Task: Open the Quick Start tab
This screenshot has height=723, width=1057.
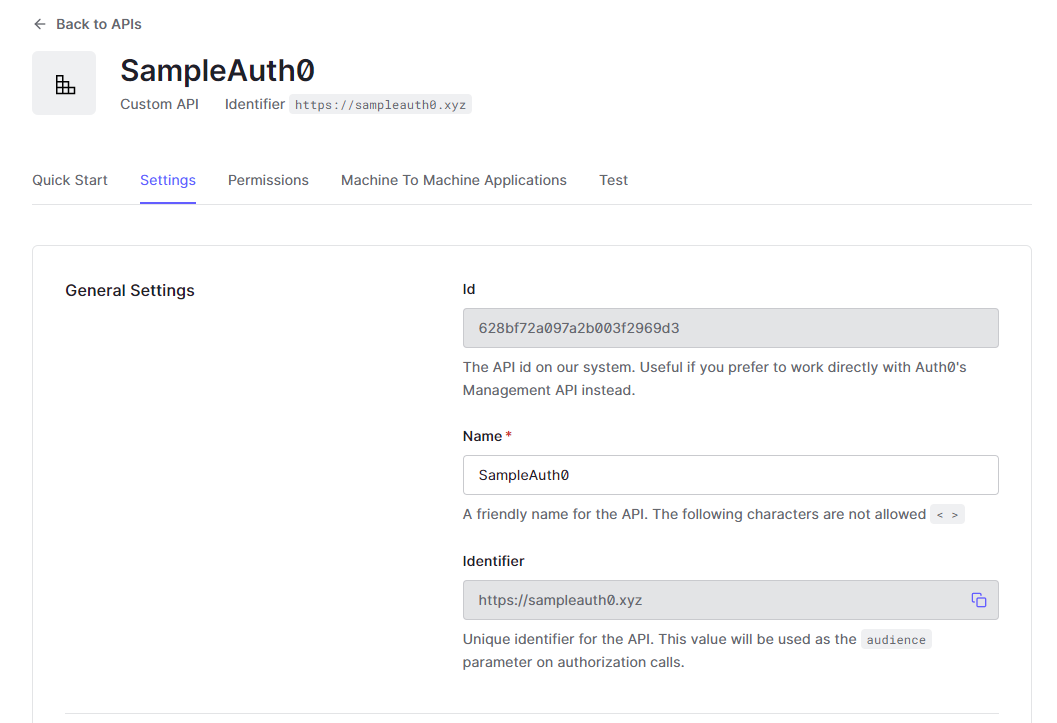Action: tap(70, 180)
